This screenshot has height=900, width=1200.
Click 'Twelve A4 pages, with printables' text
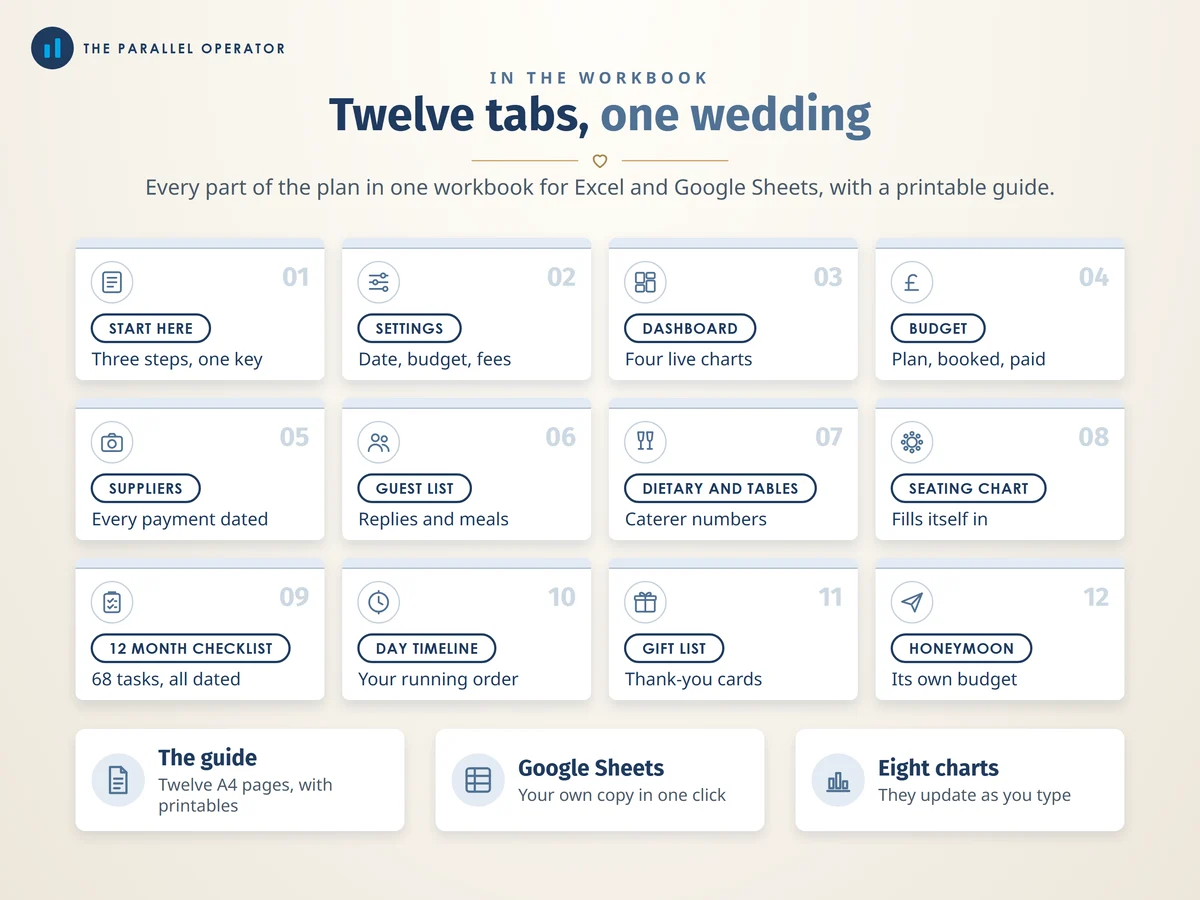245,795
